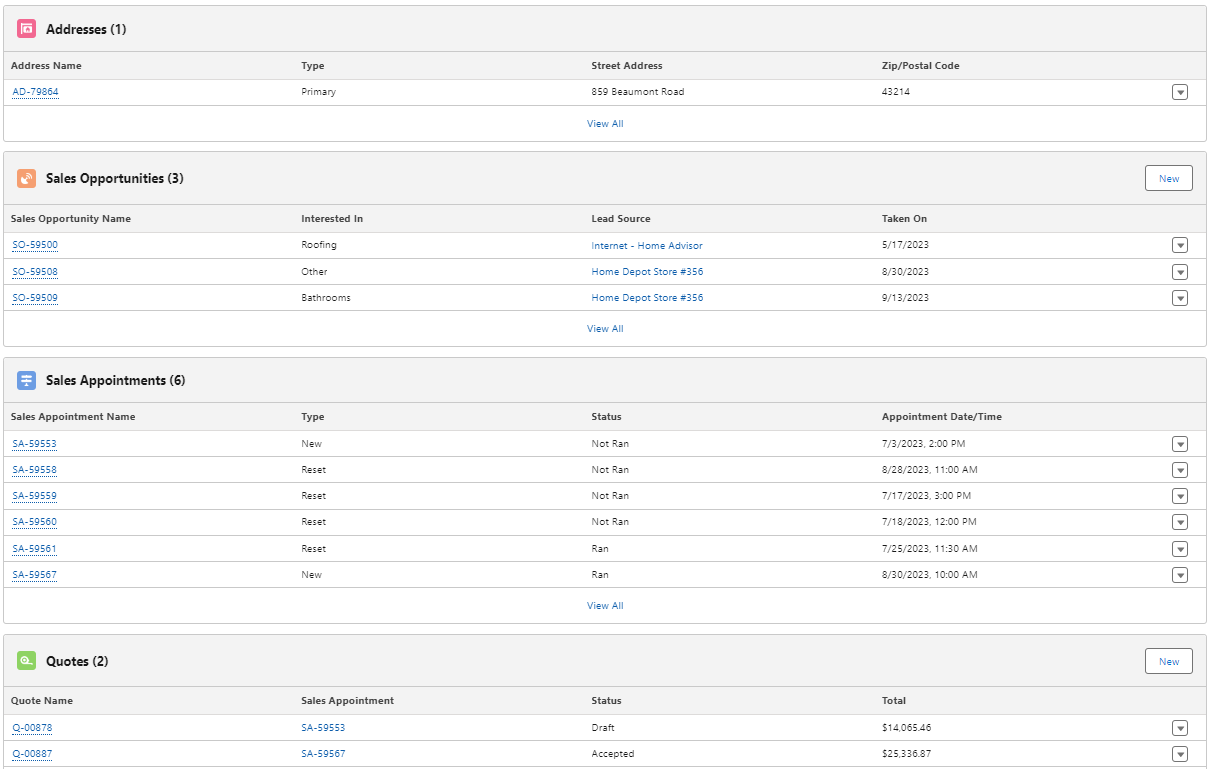
Task: Open row actions dropdown for SO-59508
Action: pyautogui.click(x=1180, y=272)
